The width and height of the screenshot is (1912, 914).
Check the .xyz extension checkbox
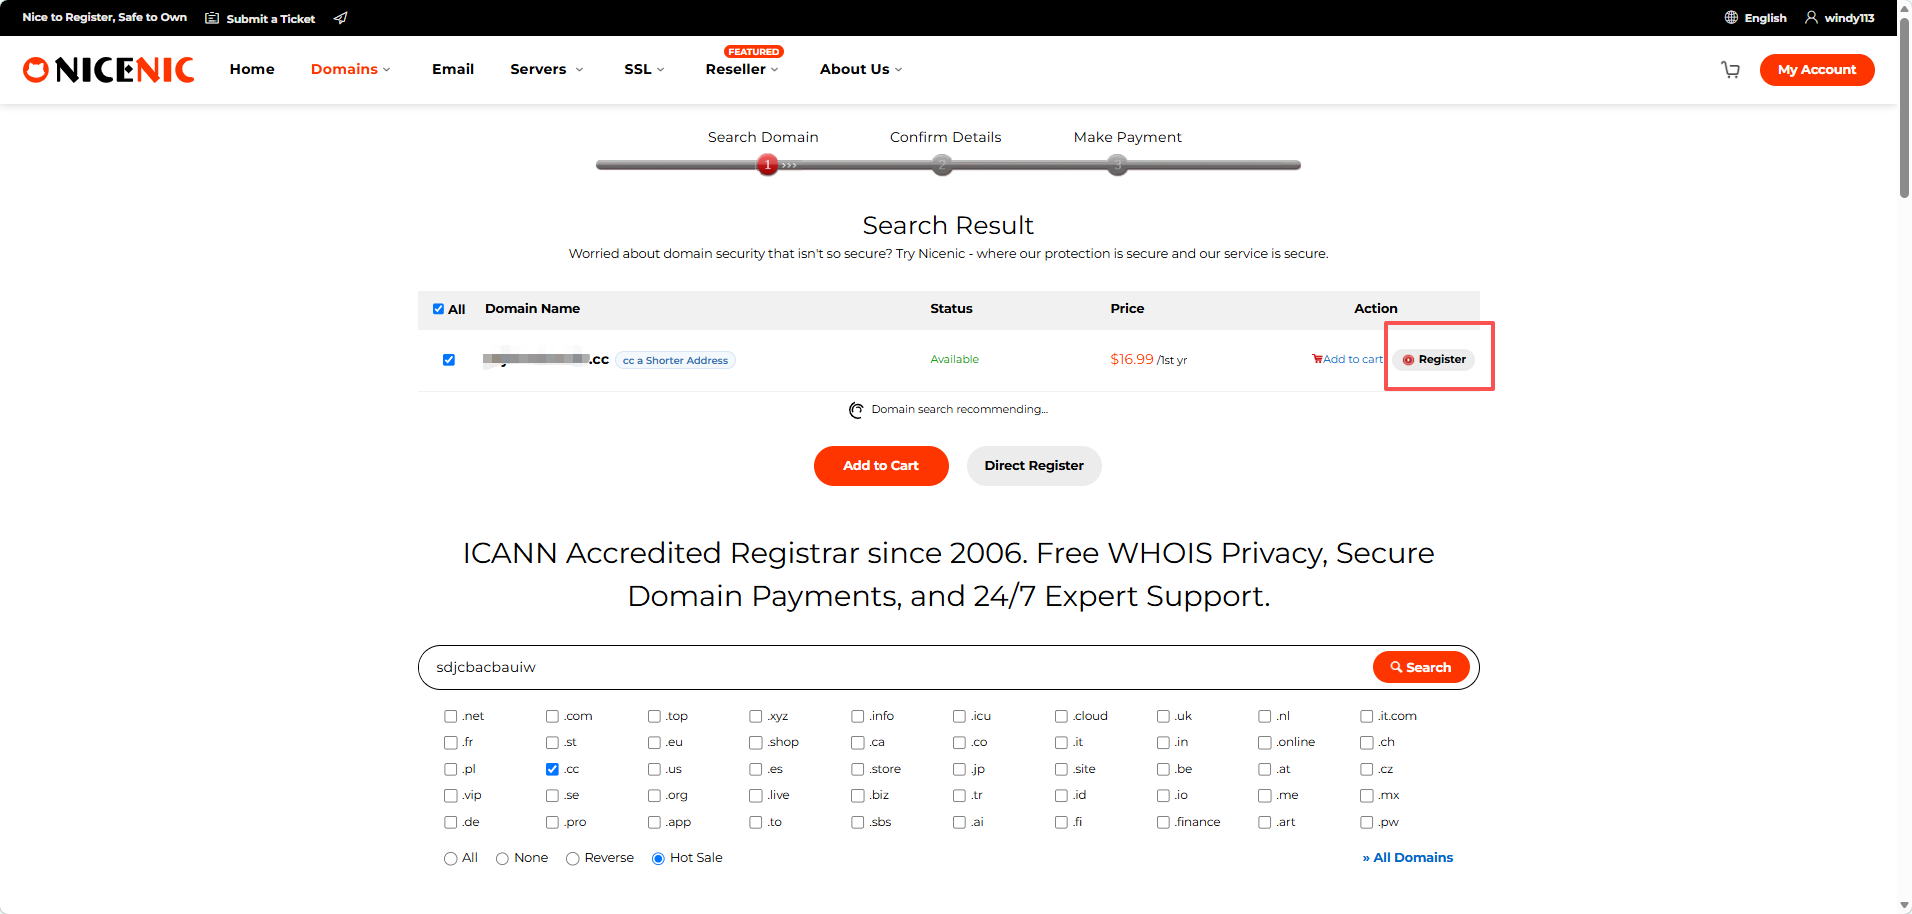tap(756, 716)
